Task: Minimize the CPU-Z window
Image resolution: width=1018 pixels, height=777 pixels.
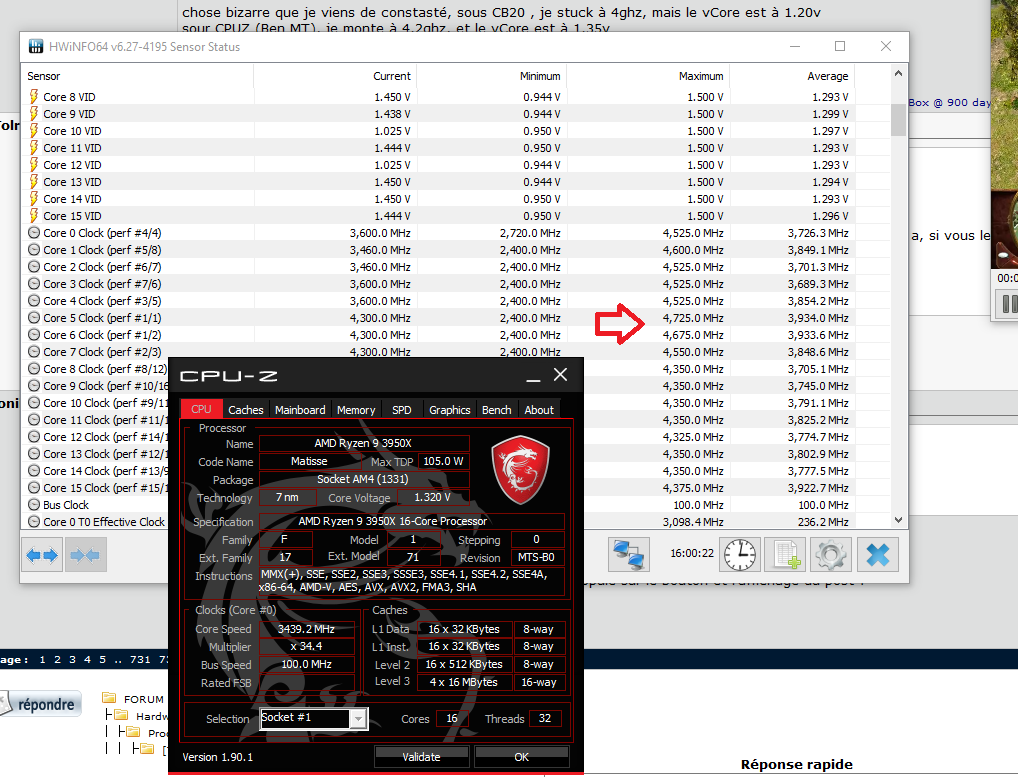Action: point(533,376)
